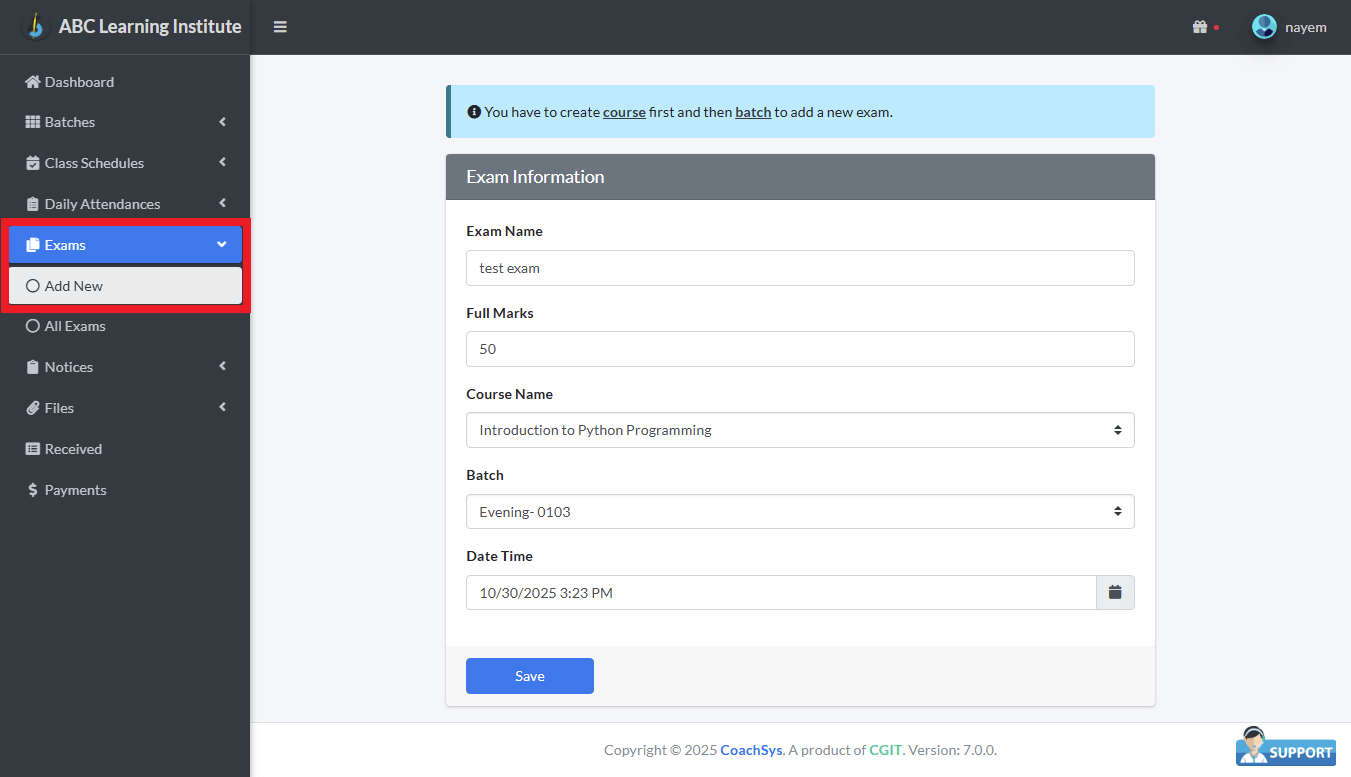
Task: Click the nayem user avatar
Action: (x=1264, y=27)
